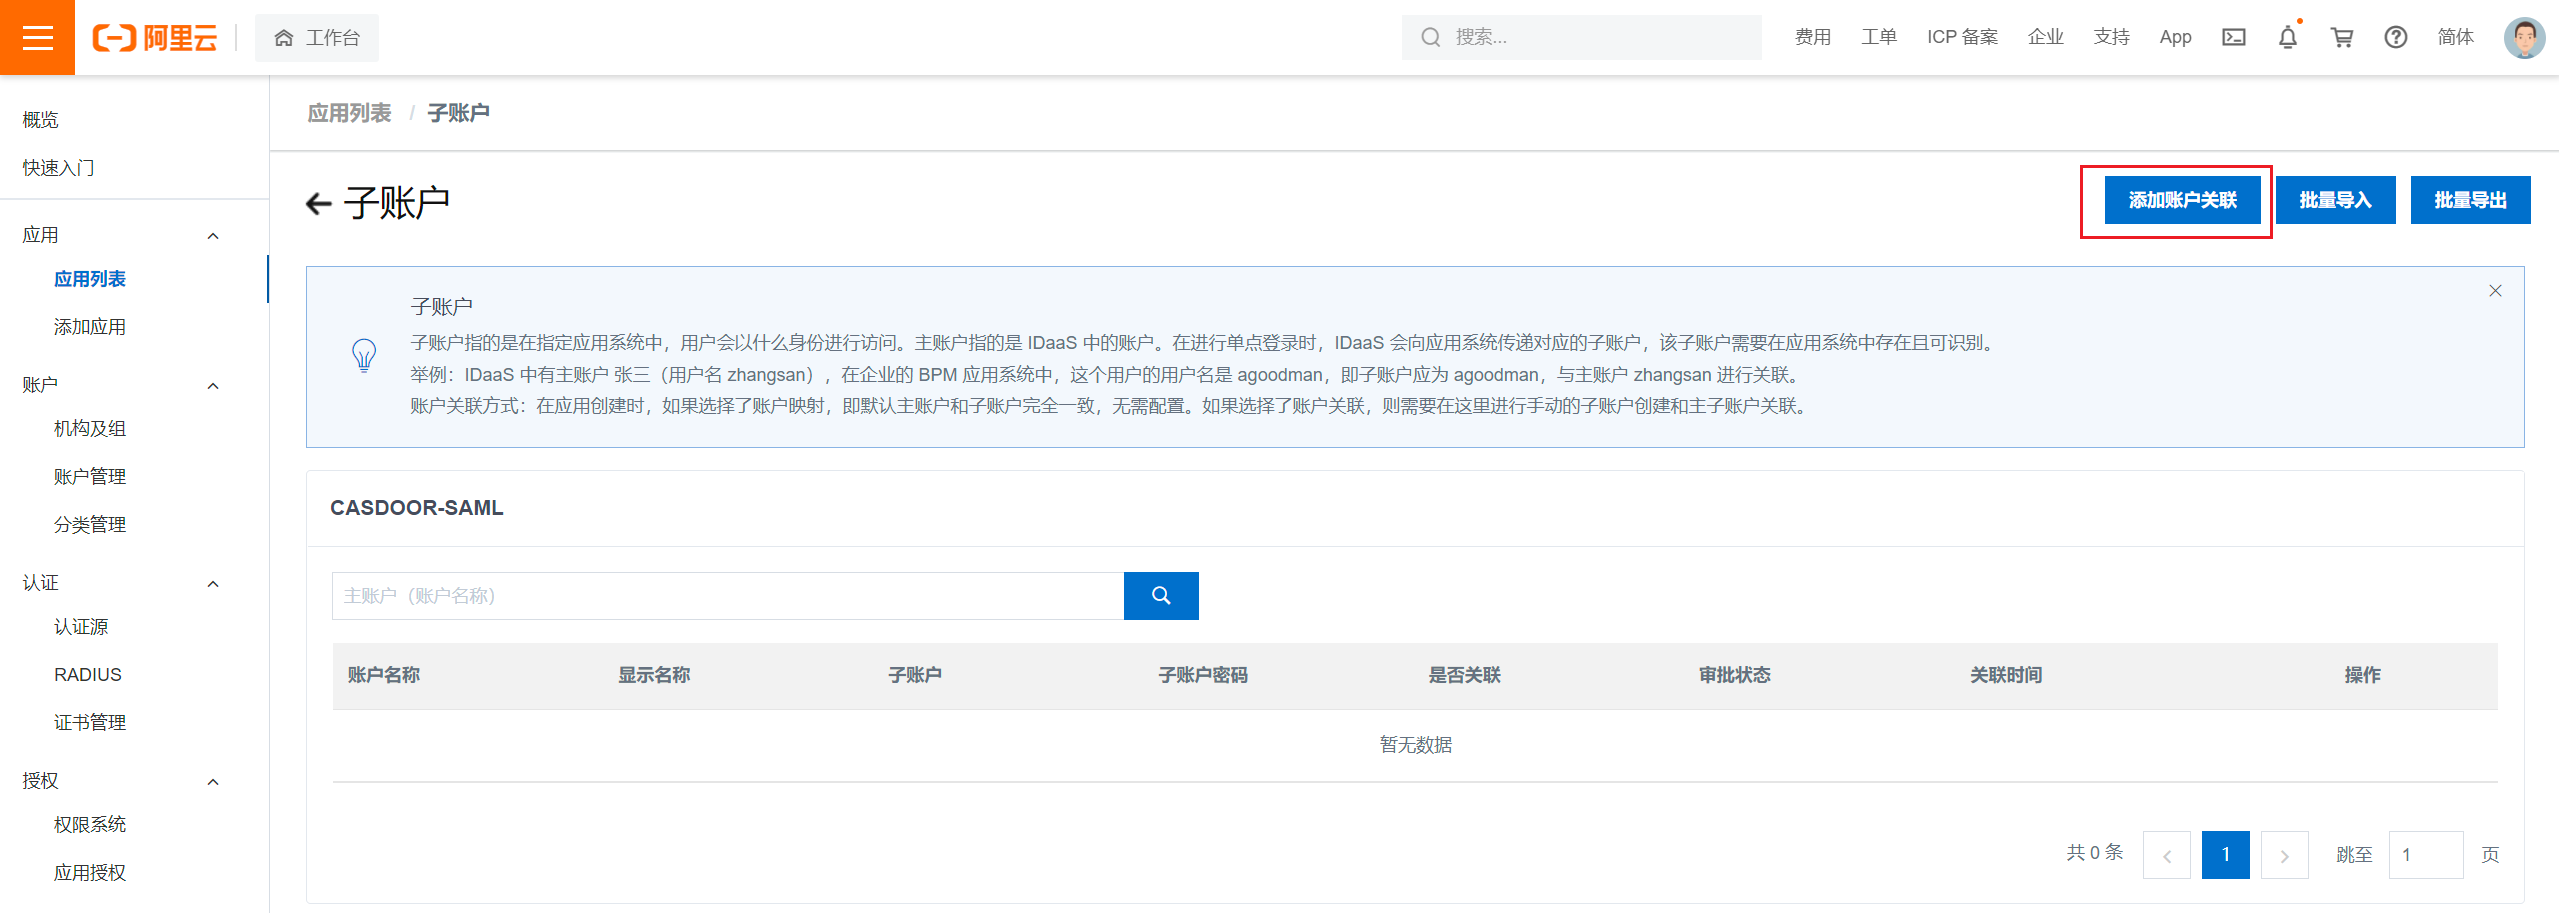This screenshot has width=2559, height=913.
Task: Click the magnifier in the top search bar
Action: (1429, 37)
